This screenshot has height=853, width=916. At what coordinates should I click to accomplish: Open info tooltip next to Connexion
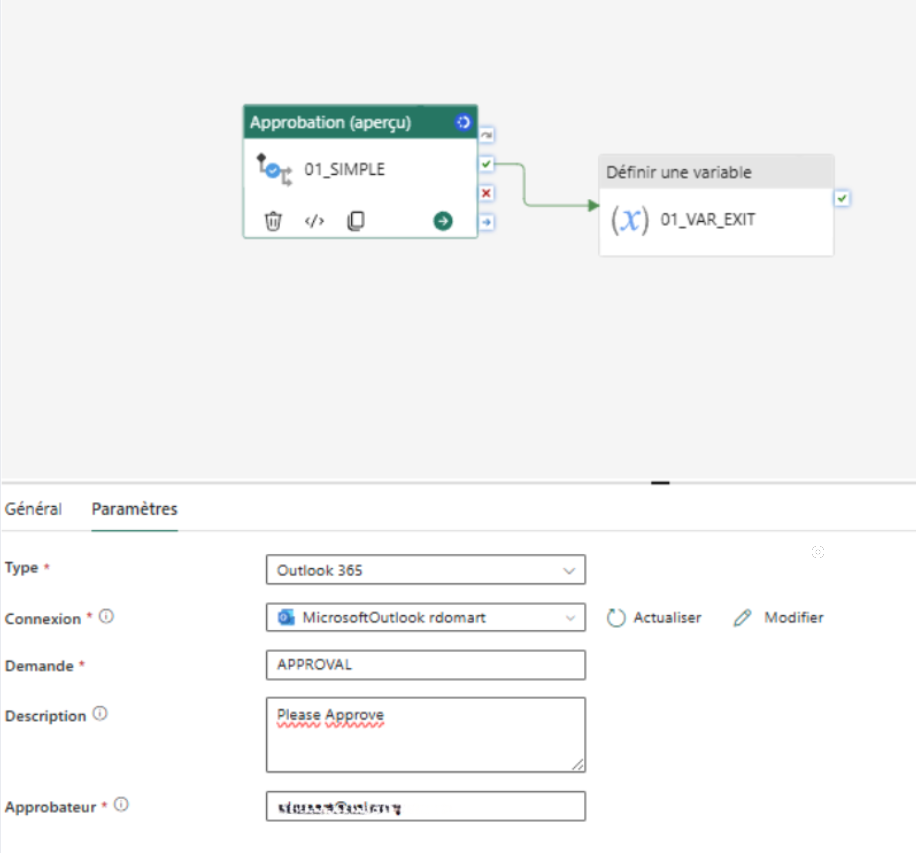coord(106,616)
